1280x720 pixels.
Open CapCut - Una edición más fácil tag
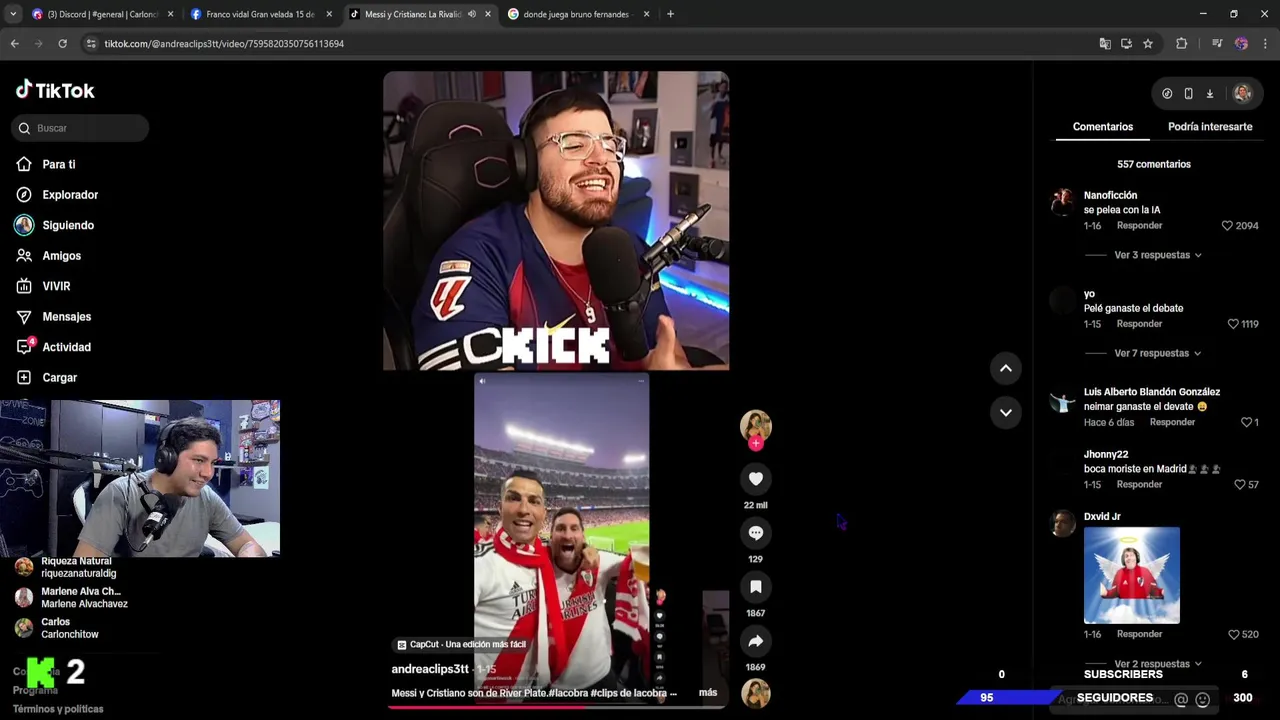pyautogui.click(x=461, y=645)
